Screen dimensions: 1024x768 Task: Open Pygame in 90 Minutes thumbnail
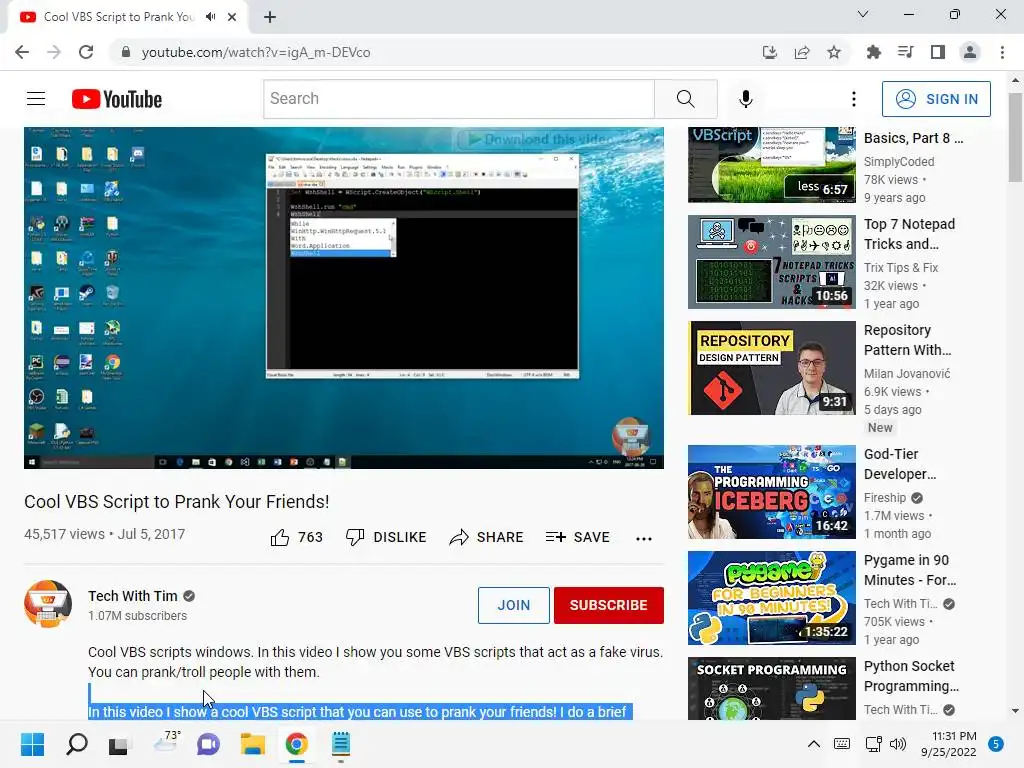pos(771,598)
